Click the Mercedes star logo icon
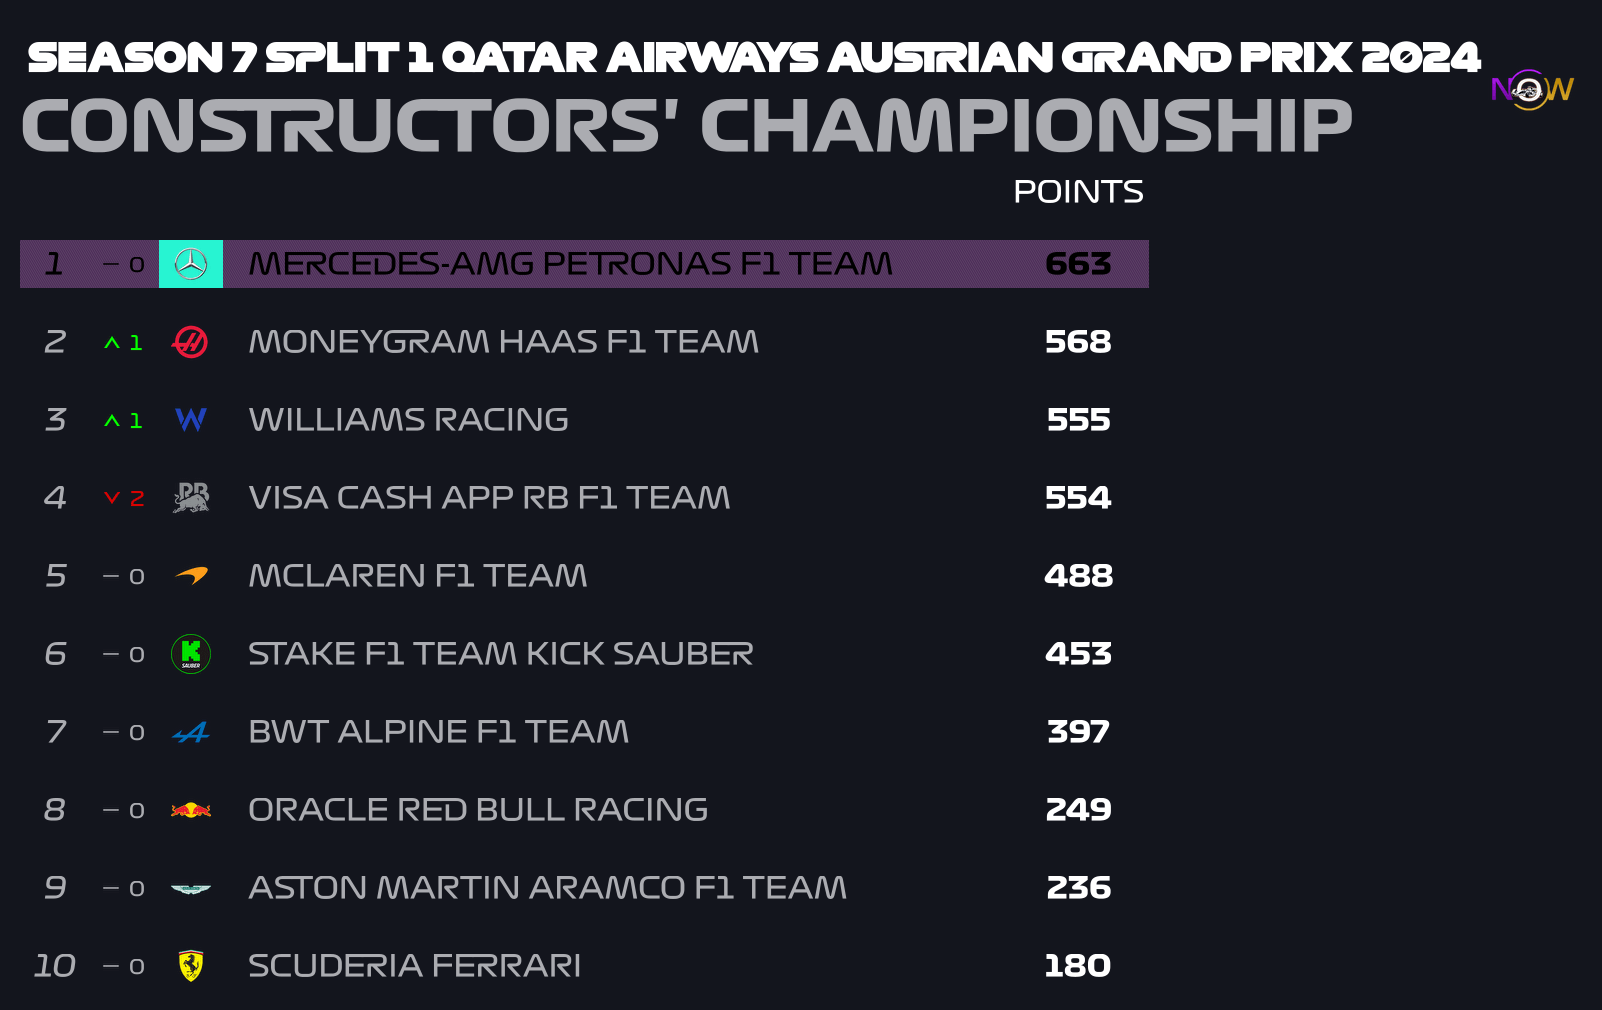 point(191,264)
